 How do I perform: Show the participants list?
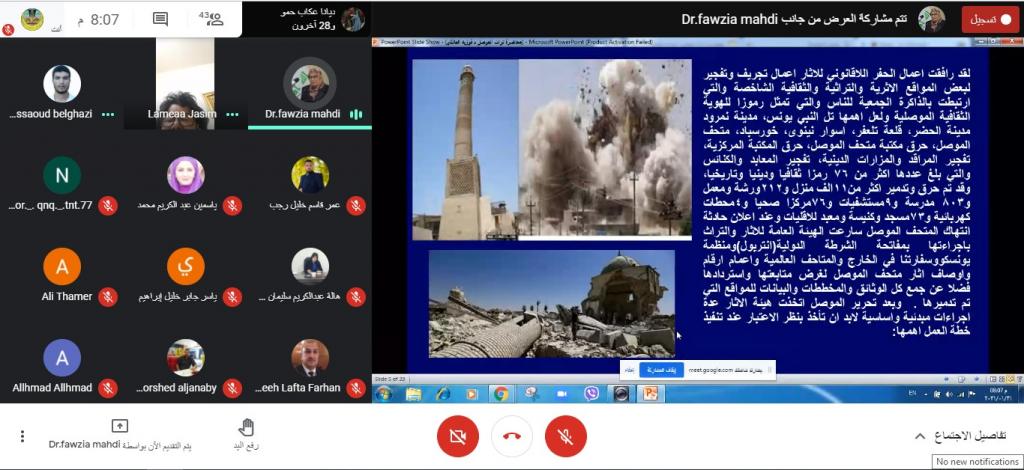(x=211, y=19)
